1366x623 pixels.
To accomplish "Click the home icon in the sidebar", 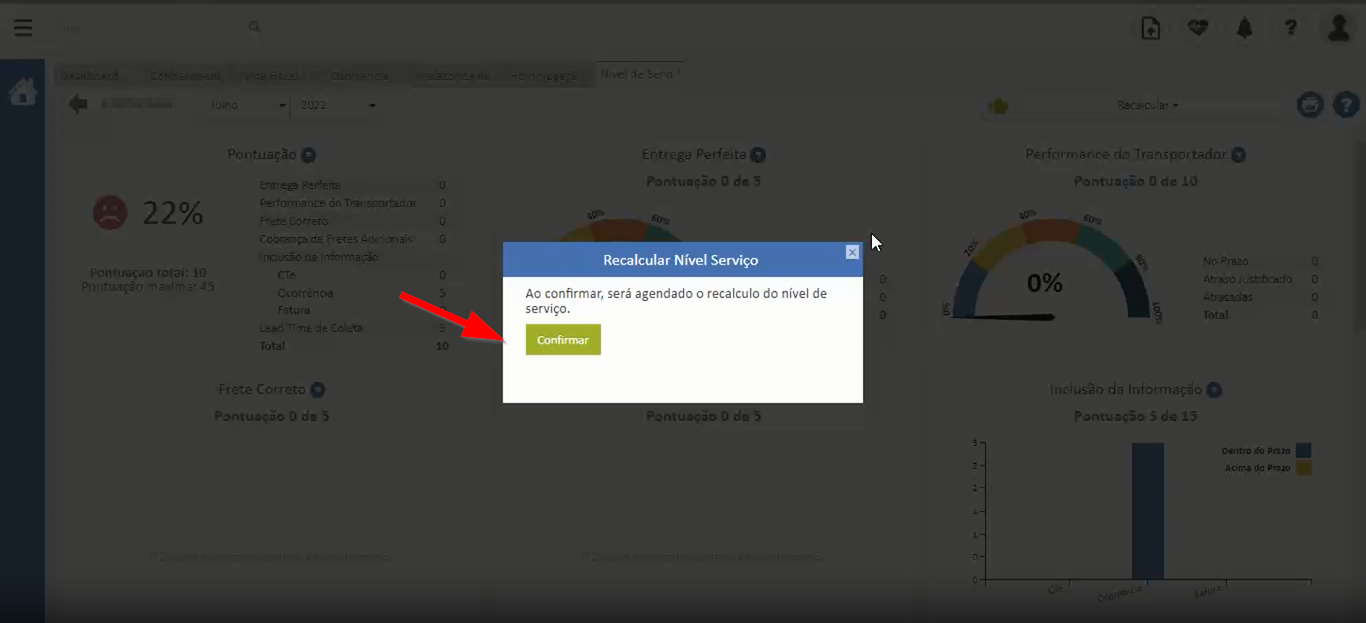I will pos(22,90).
